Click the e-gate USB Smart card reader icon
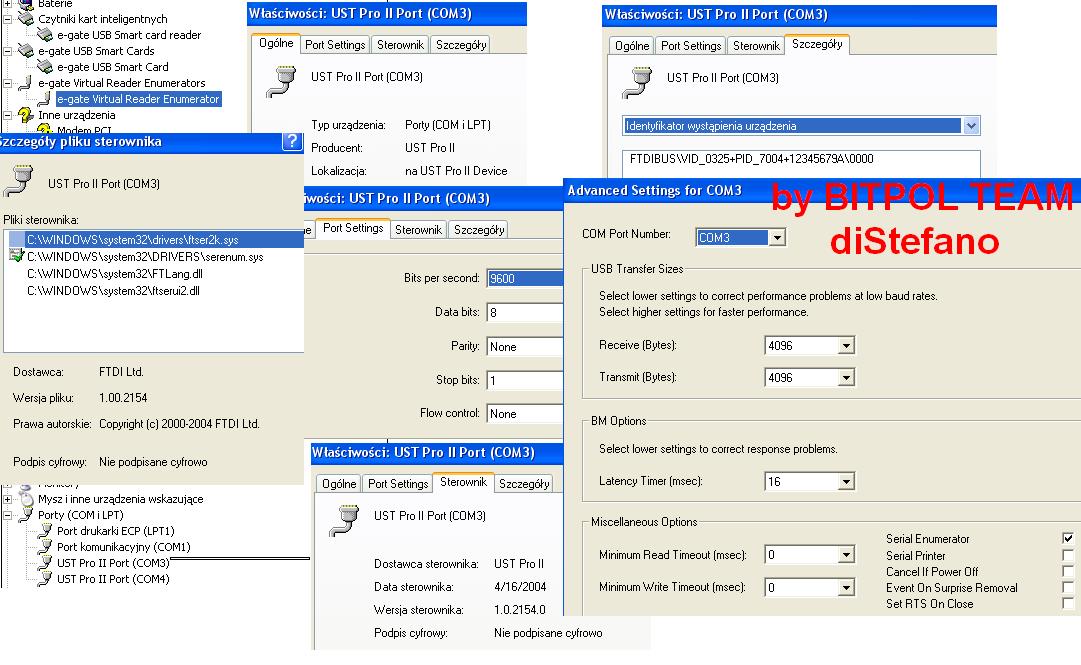This screenshot has width=1081, height=665. [45, 34]
